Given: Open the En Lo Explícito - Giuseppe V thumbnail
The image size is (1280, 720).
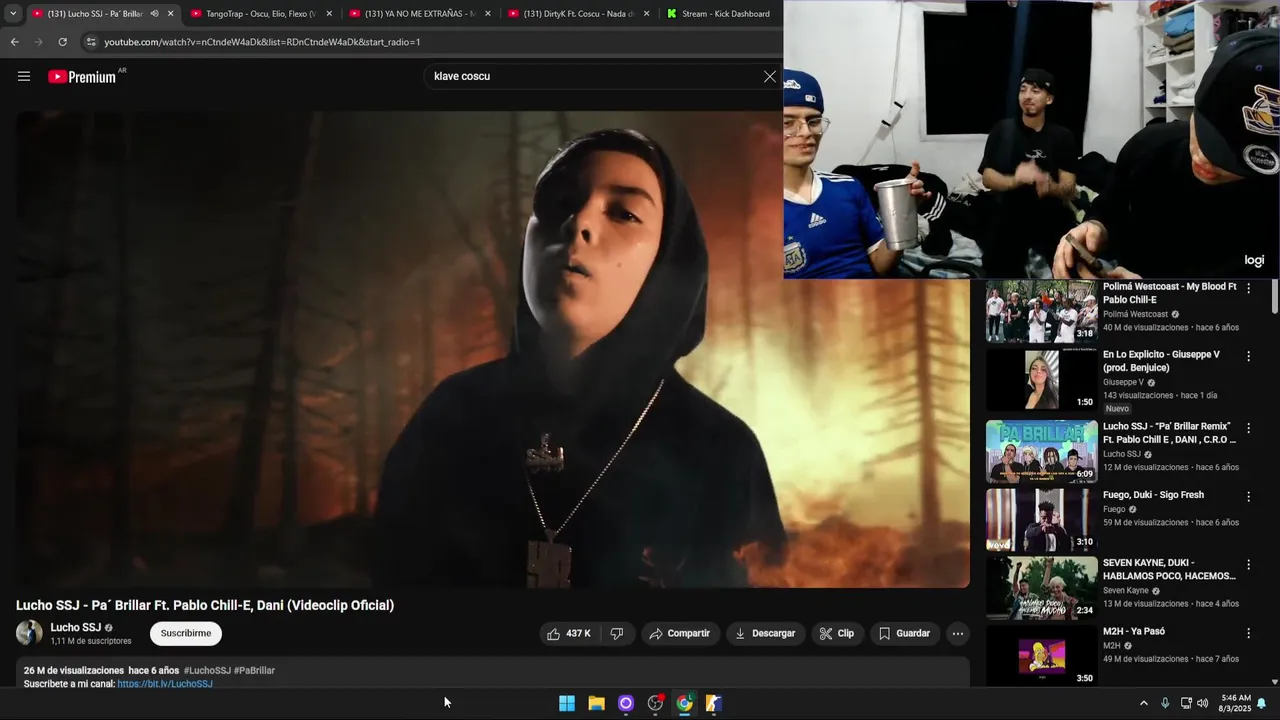Looking at the screenshot, I should point(1041,379).
